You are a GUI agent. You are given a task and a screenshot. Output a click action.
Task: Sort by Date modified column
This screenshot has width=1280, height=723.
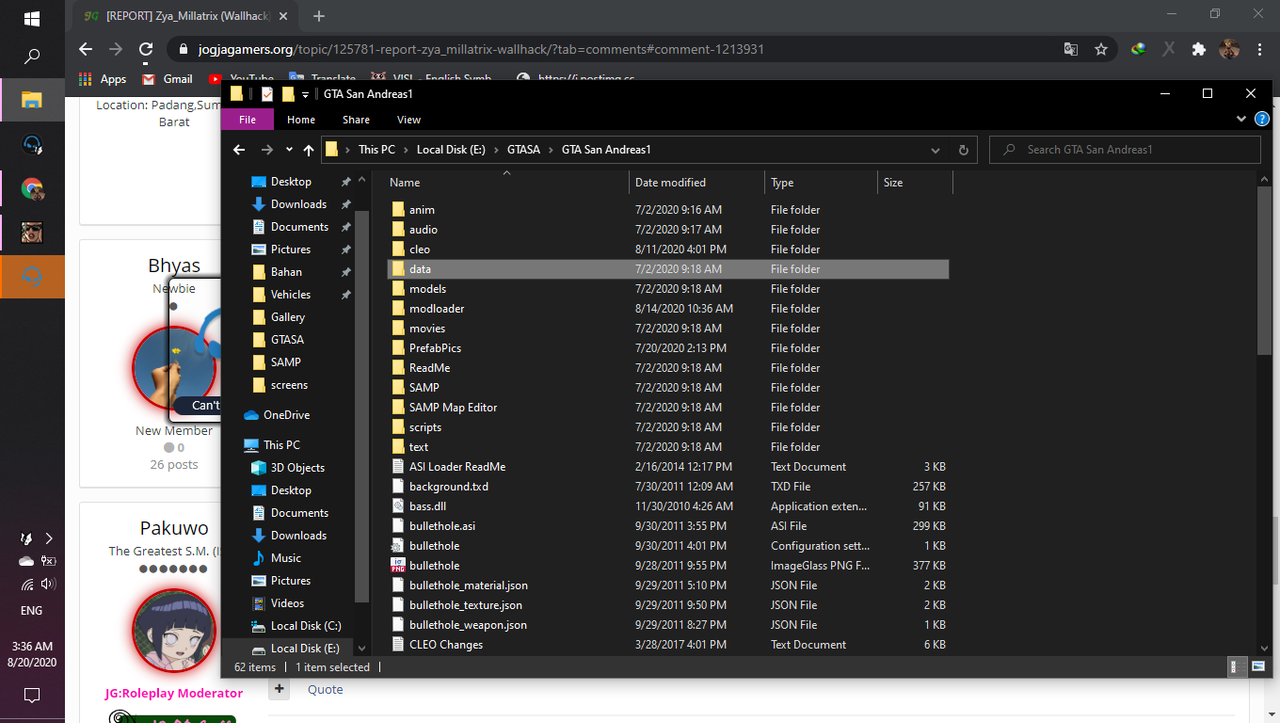pos(697,183)
